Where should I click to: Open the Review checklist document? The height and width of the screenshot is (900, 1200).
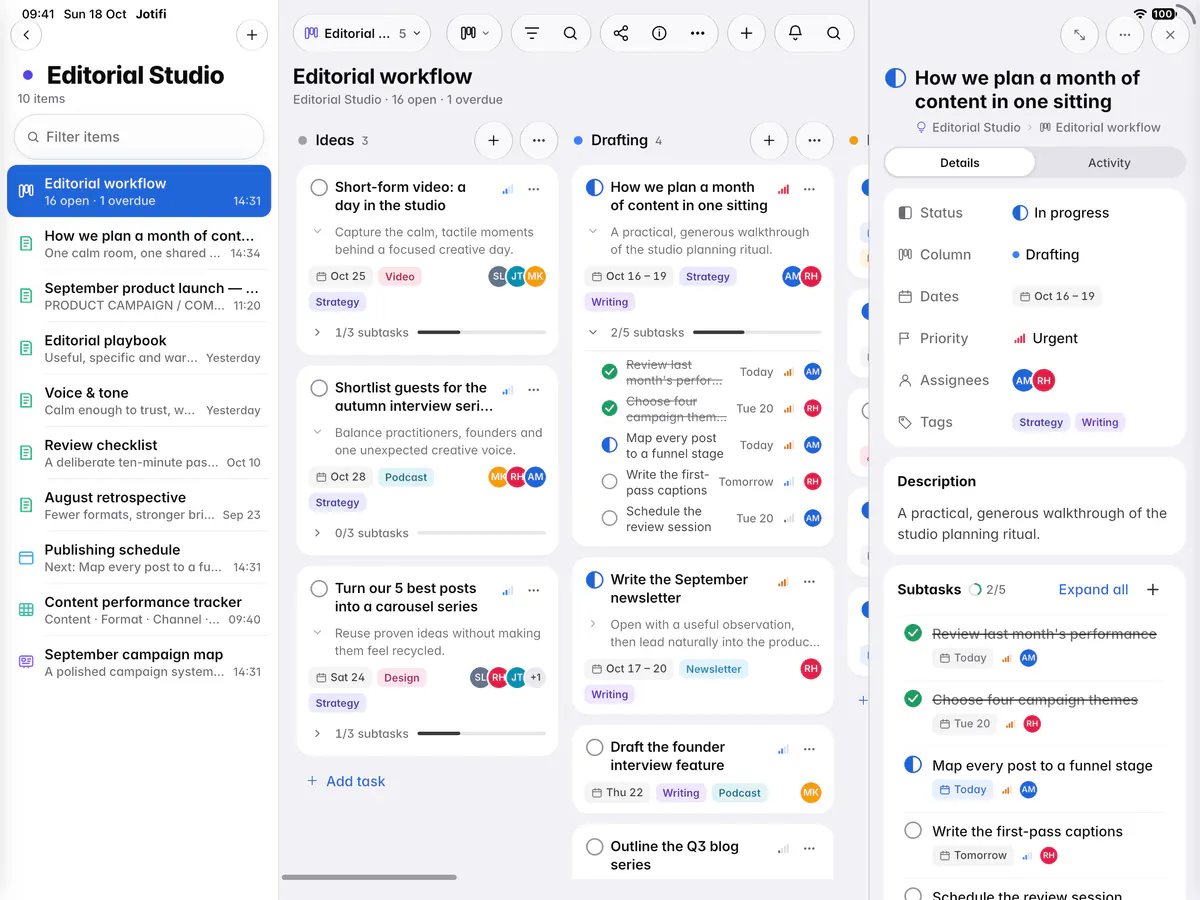click(139, 453)
